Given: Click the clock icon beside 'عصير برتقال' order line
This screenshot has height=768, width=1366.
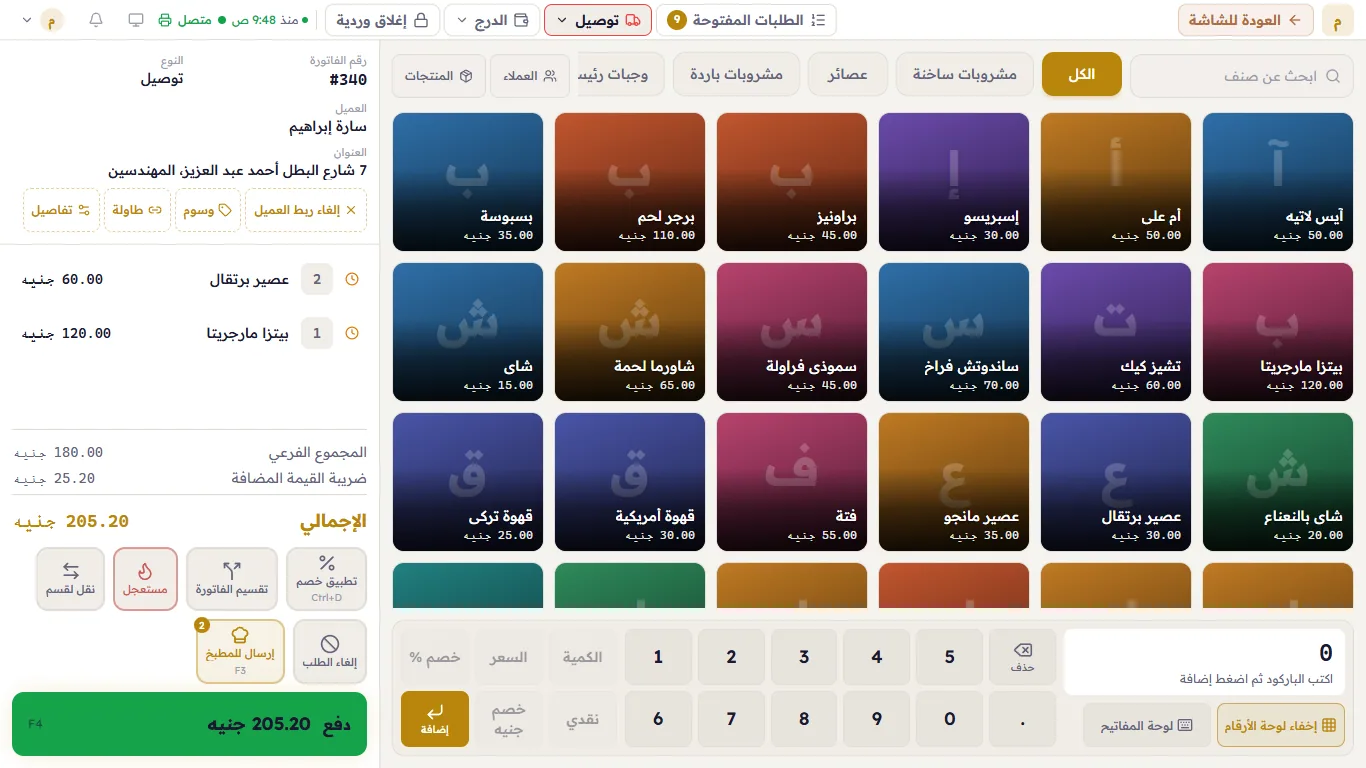Looking at the screenshot, I should pyautogui.click(x=352, y=279).
